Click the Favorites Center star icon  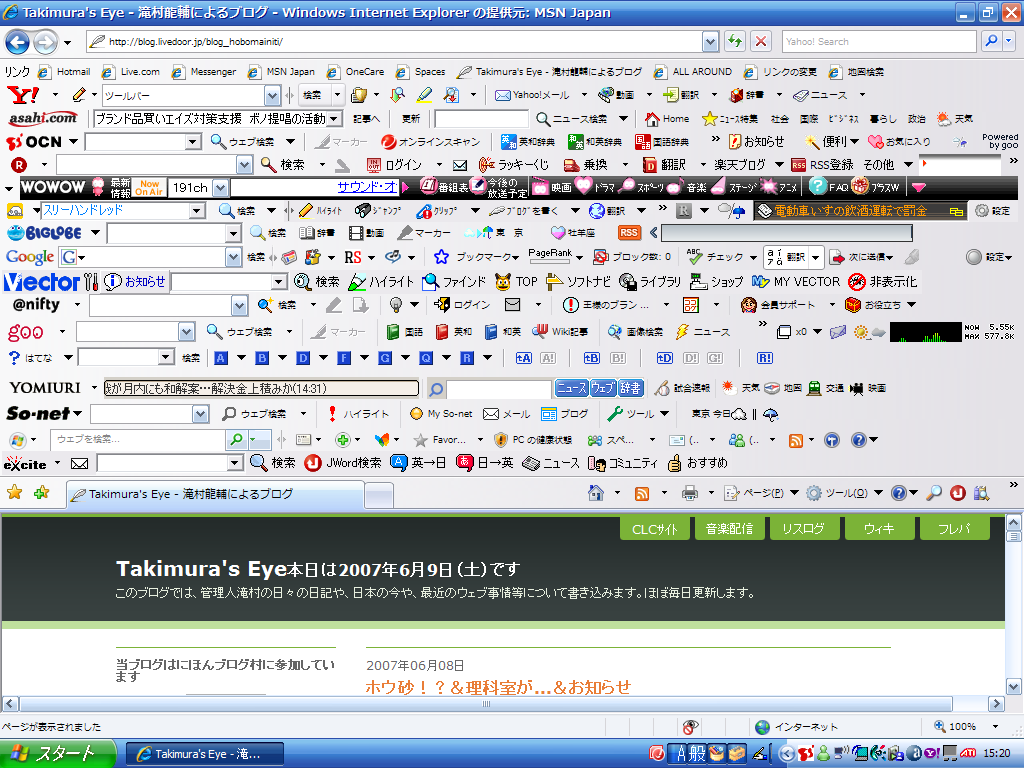click(14, 493)
